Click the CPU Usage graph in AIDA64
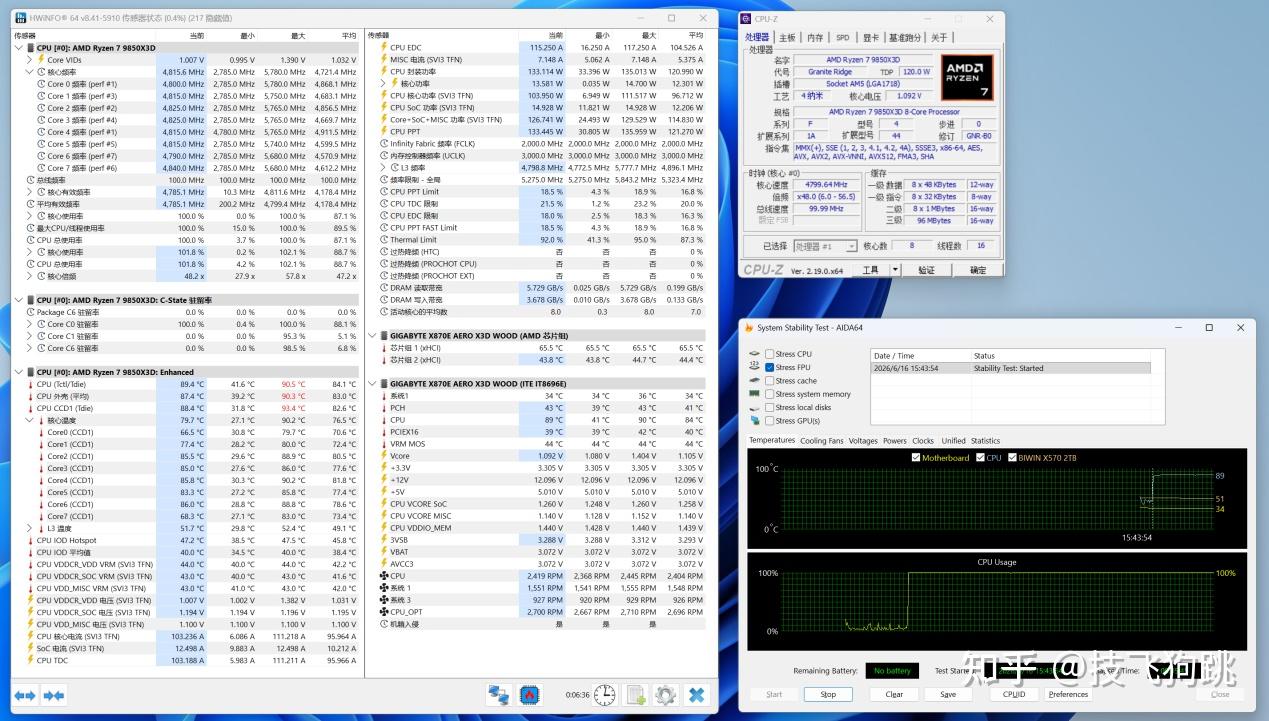Viewport: 1269px width, 721px height. tap(997, 602)
